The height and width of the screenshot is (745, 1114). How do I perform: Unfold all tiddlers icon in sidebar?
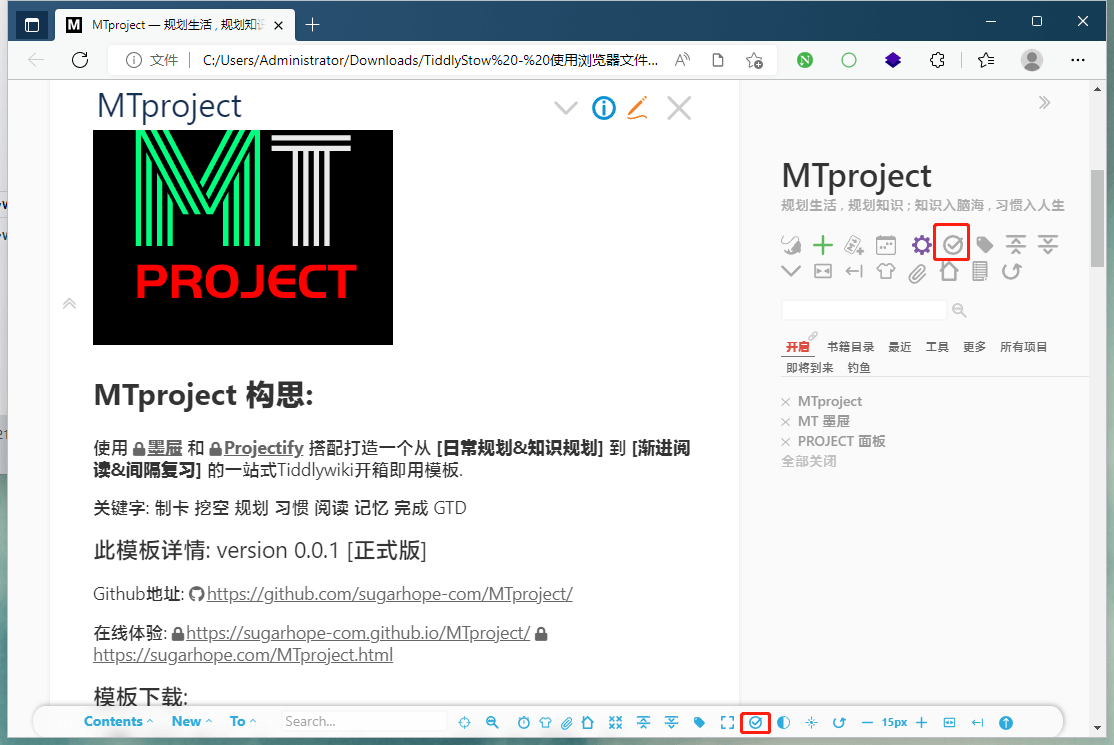tap(1048, 245)
